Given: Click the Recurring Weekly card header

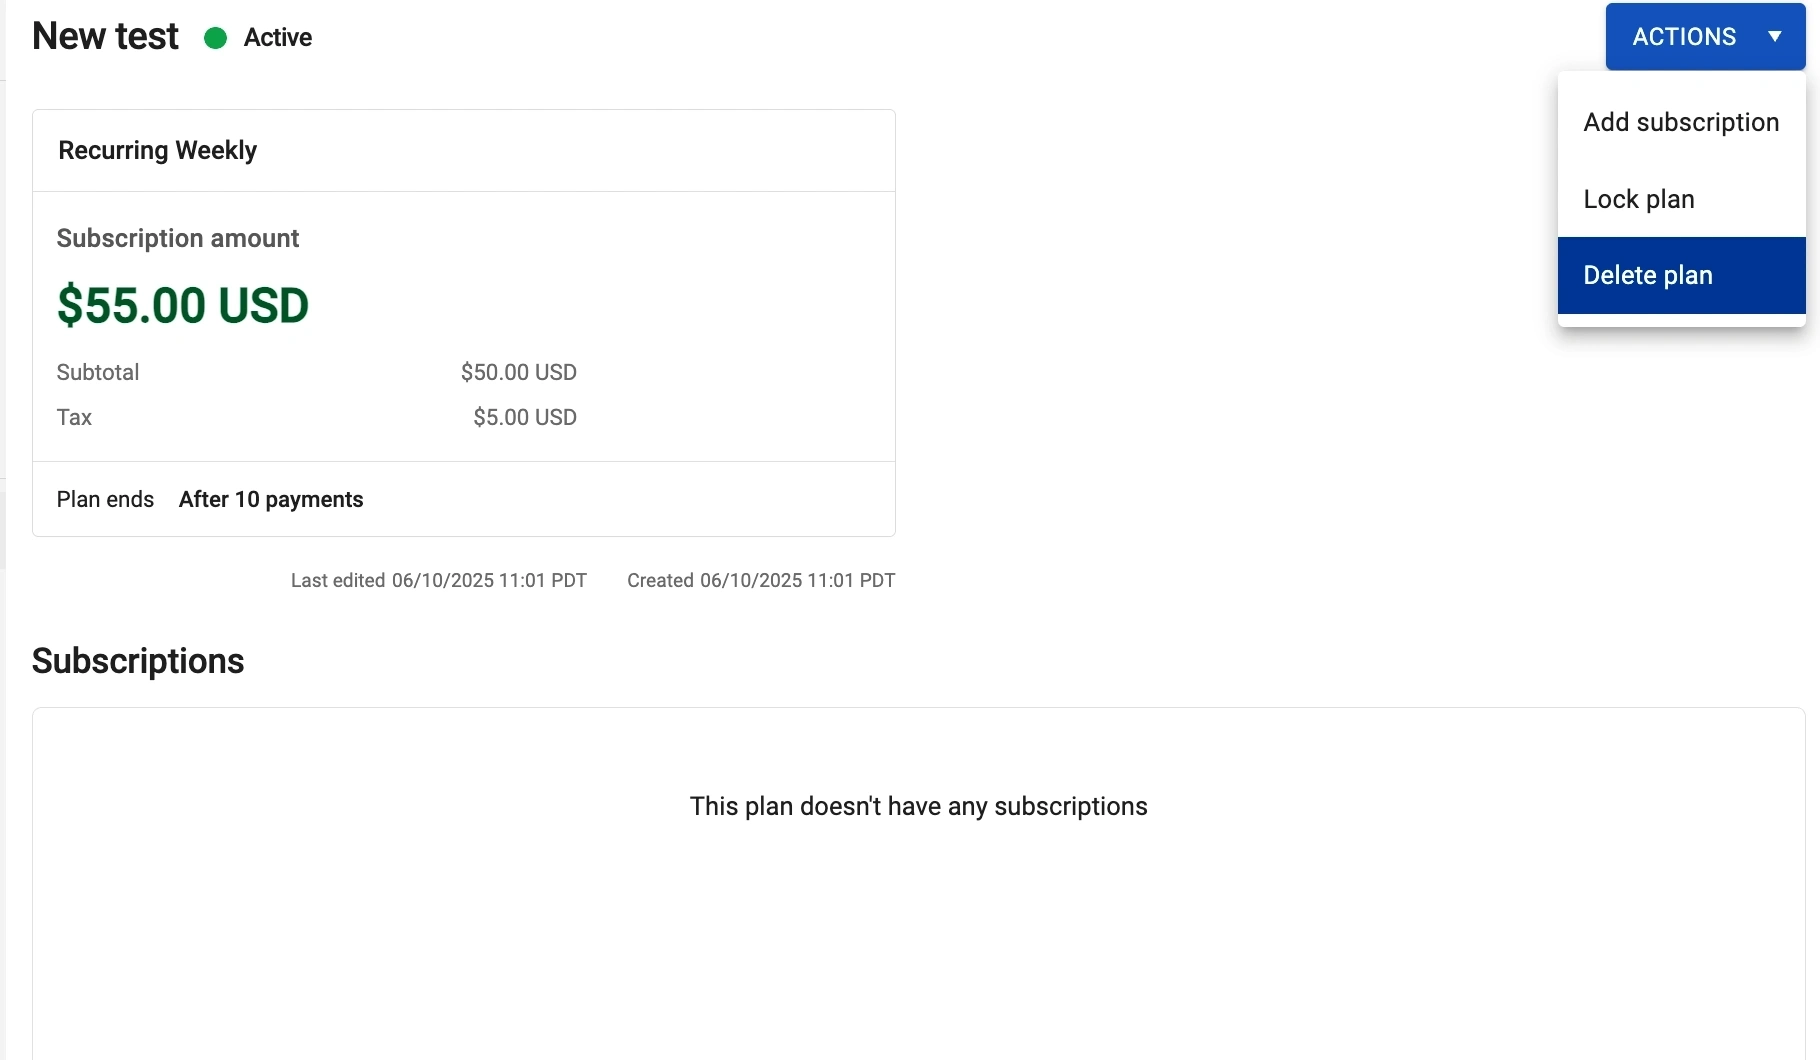Looking at the screenshot, I should pyautogui.click(x=158, y=150).
